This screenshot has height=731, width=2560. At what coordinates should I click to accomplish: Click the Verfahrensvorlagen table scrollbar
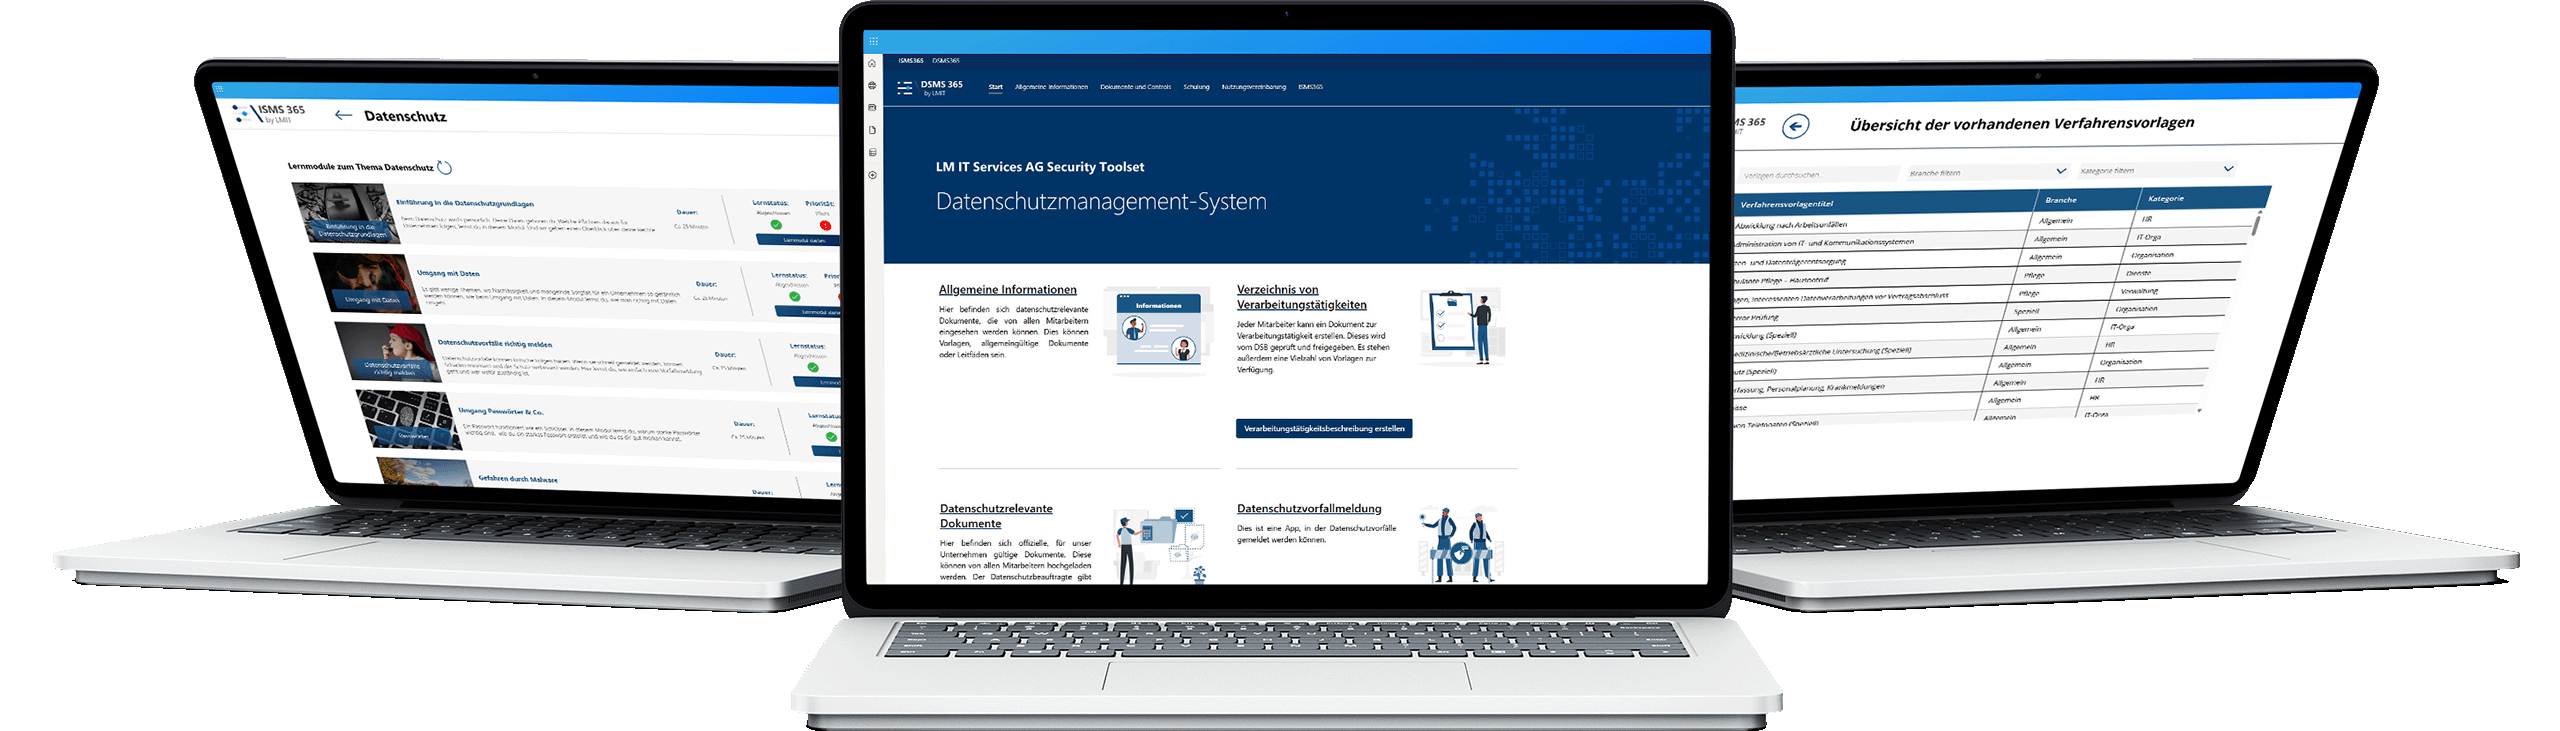(x=2255, y=225)
